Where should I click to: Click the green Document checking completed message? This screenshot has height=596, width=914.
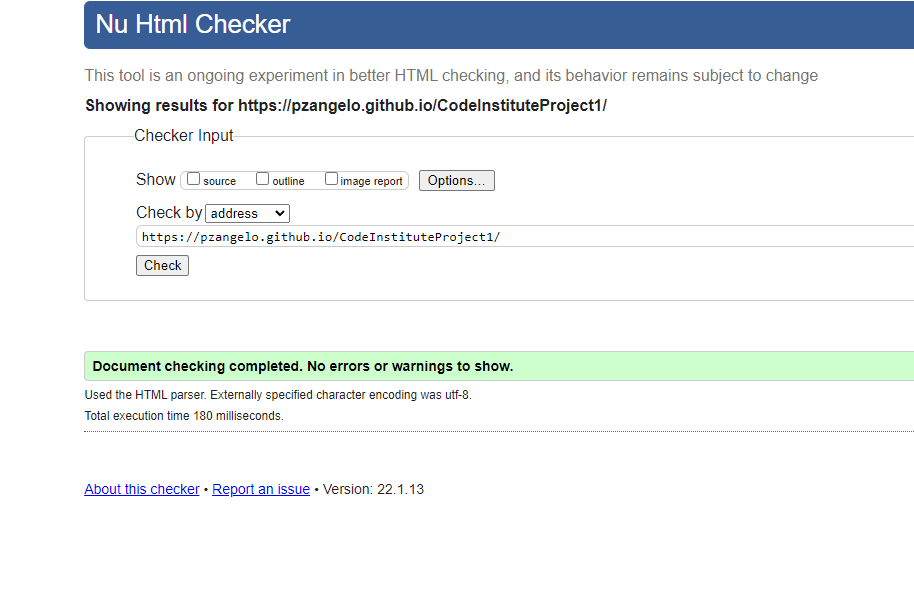499,366
